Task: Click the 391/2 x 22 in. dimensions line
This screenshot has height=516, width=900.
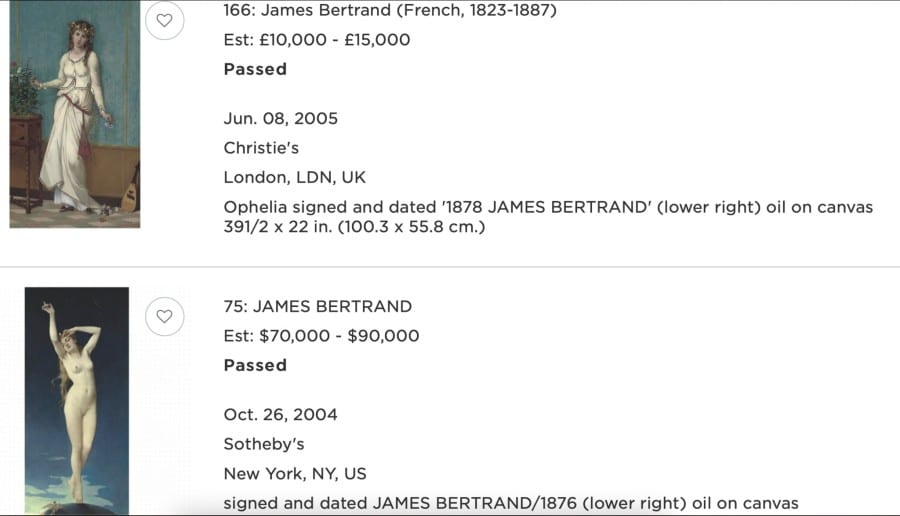Action: coord(354,227)
